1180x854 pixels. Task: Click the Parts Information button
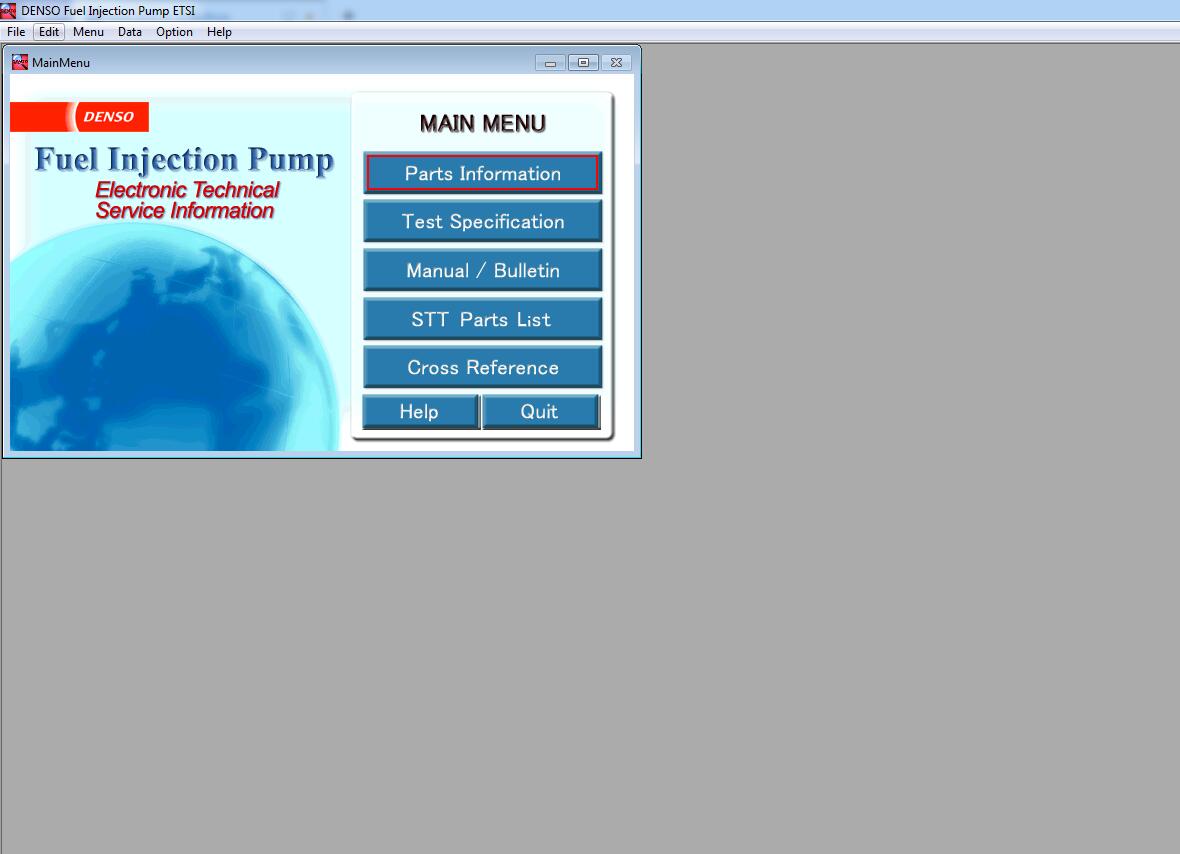pos(482,173)
